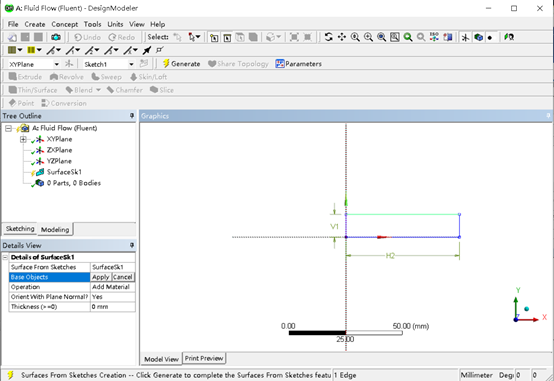Activate the Box Zoom tool
The height and width of the screenshot is (381, 554).
368,37
